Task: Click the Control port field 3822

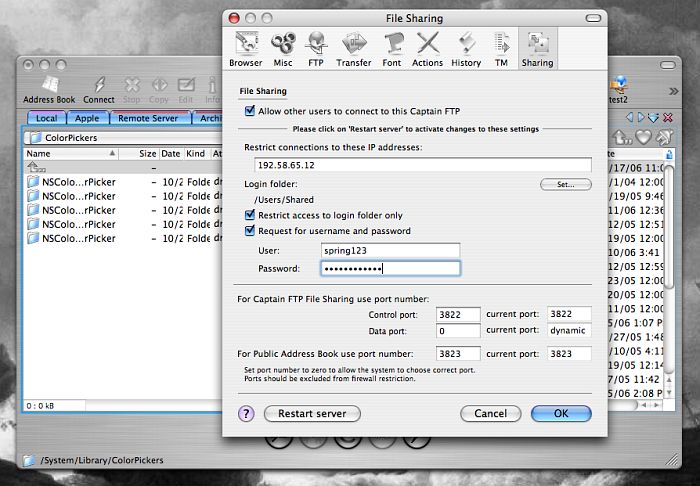Action: pos(458,314)
